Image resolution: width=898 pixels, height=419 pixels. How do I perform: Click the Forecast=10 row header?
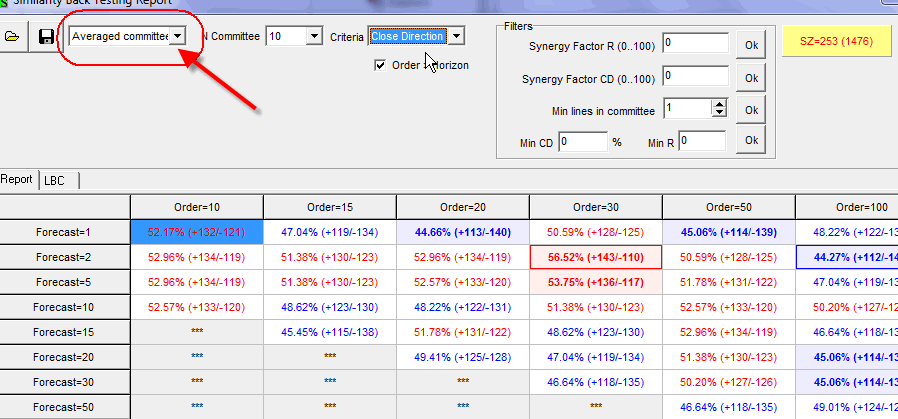click(65, 309)
